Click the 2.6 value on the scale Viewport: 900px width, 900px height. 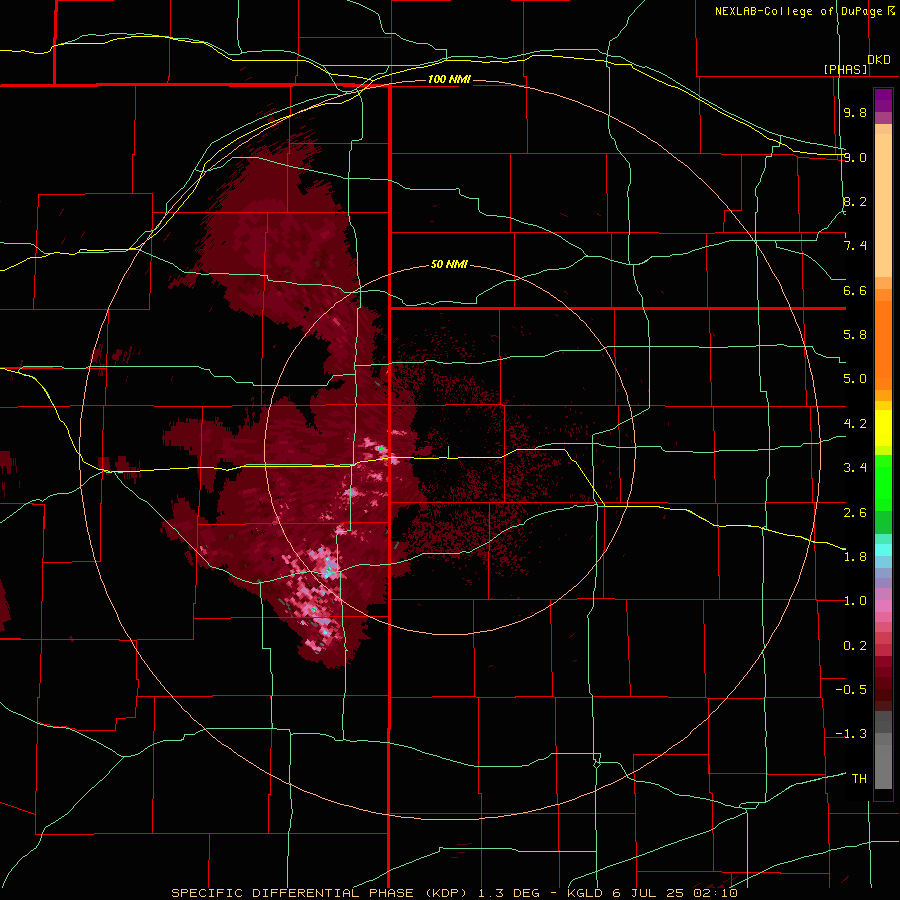click(855, 513)
